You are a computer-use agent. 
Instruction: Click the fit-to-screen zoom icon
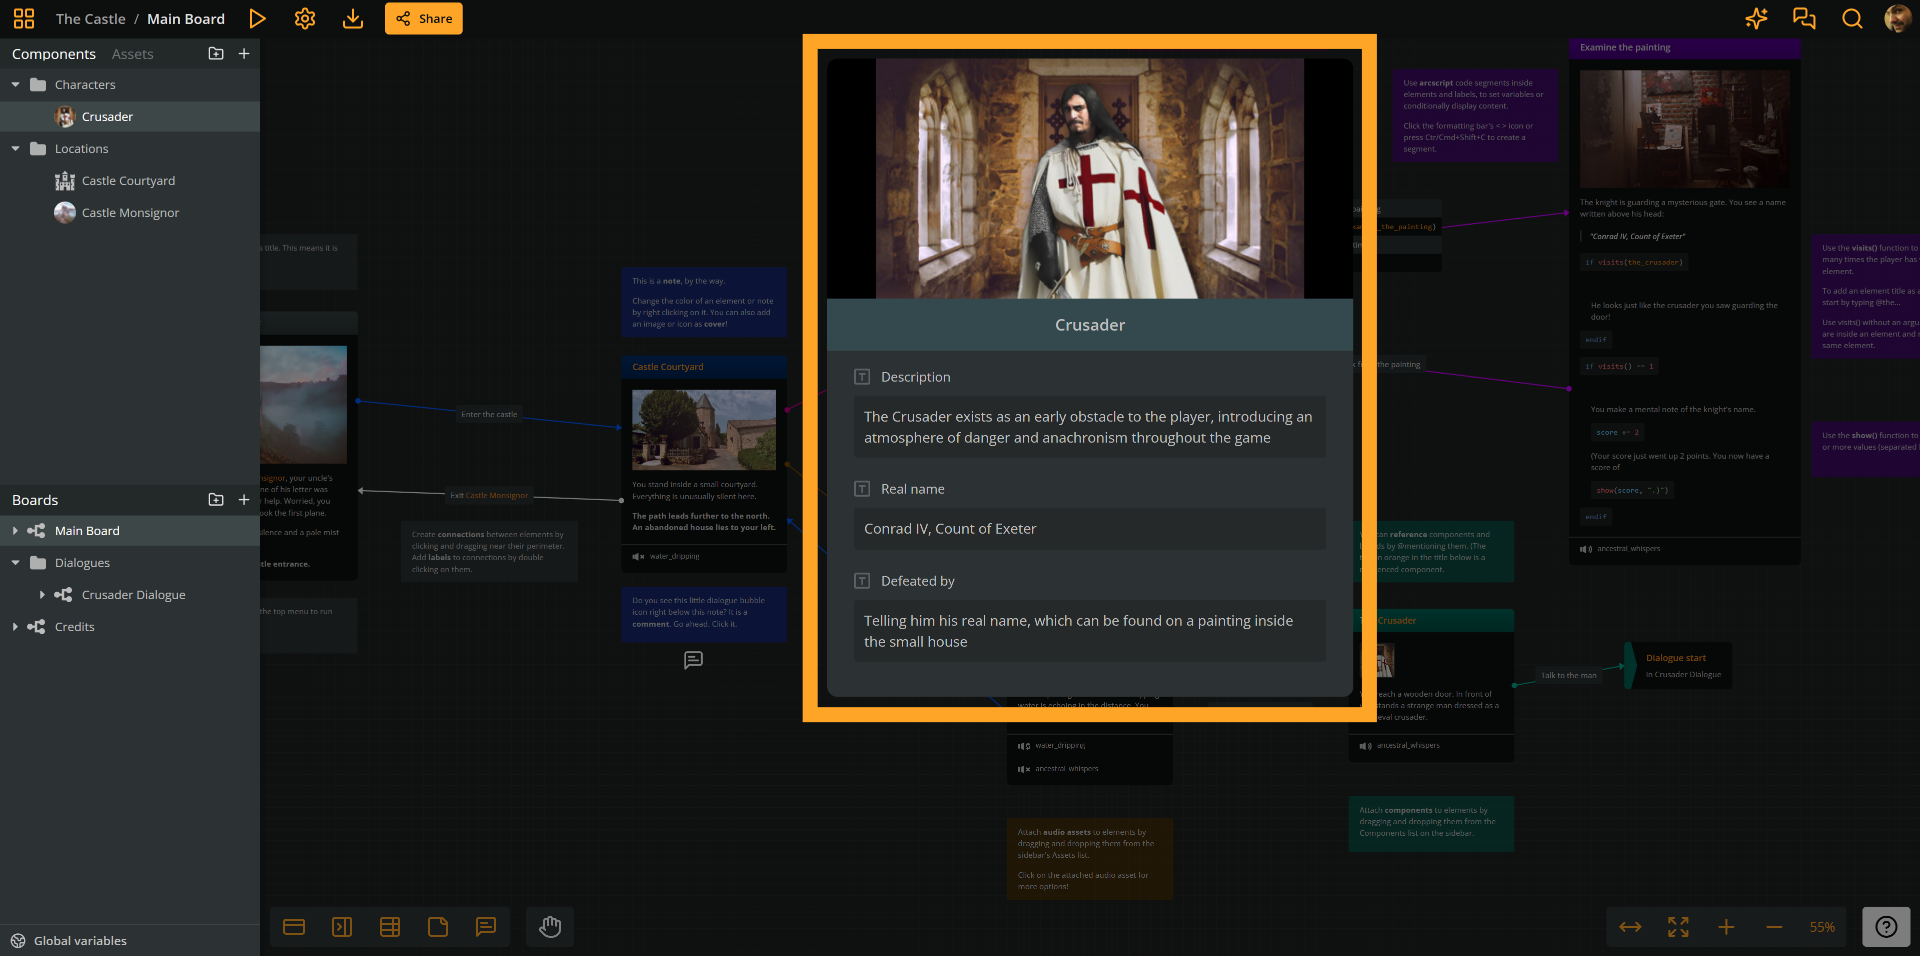click(x=1678, y=927)
